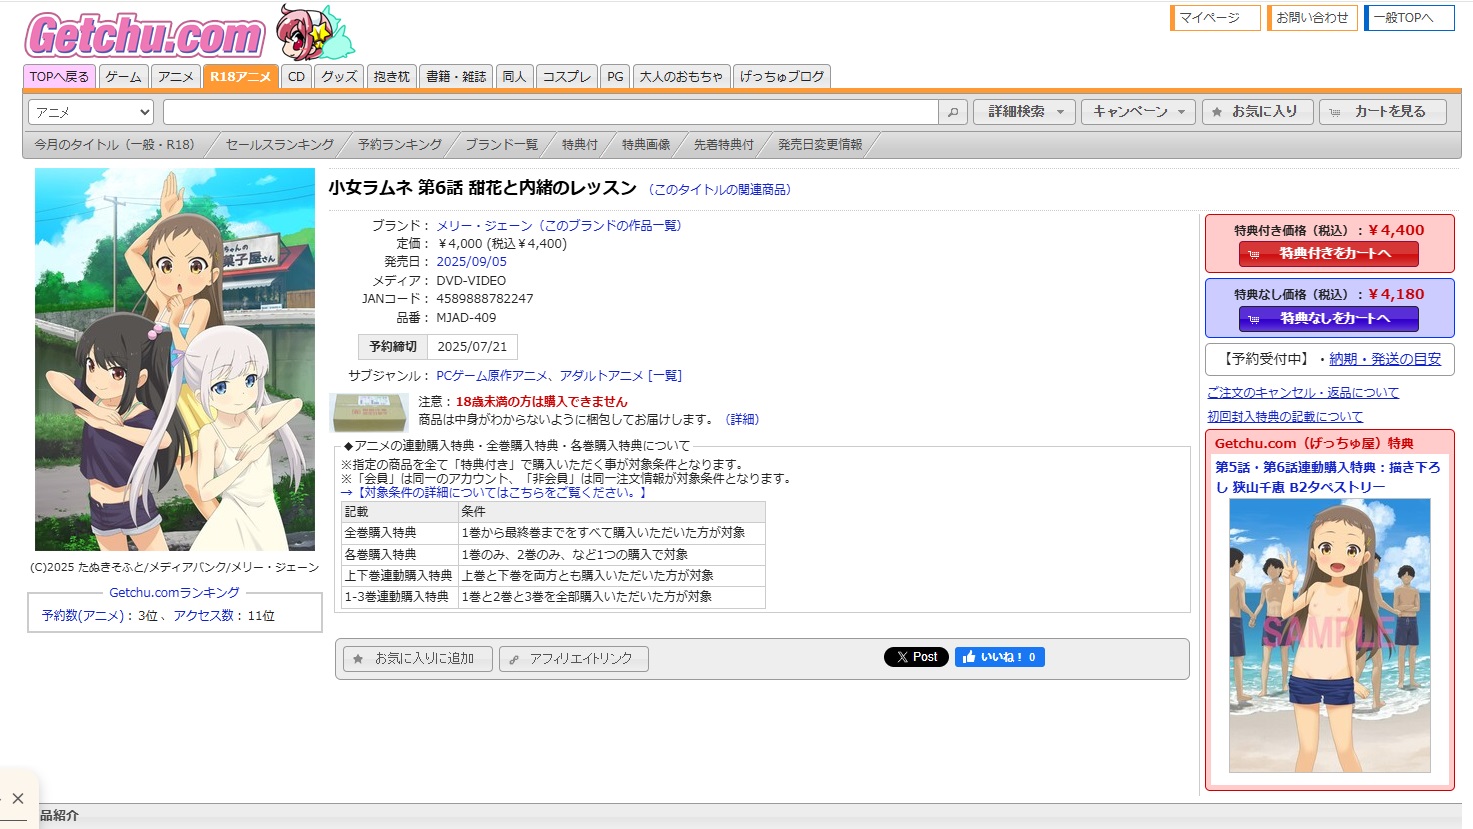Image resolution: width=1473 pixels, height=829 pixels.
Task: Click the [一覧] subgenre list link
Action: click(665, 376)
